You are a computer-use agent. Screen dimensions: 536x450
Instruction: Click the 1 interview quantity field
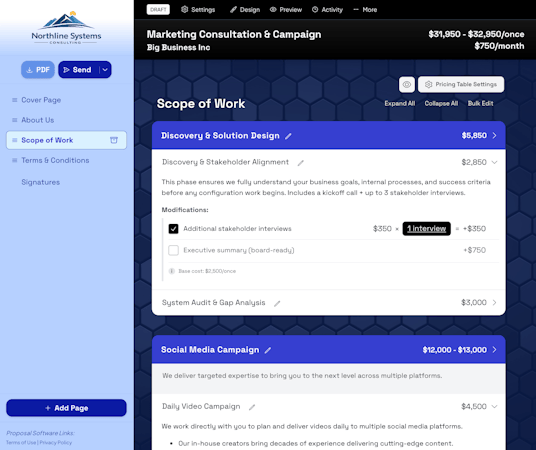[x=426, y=229]
